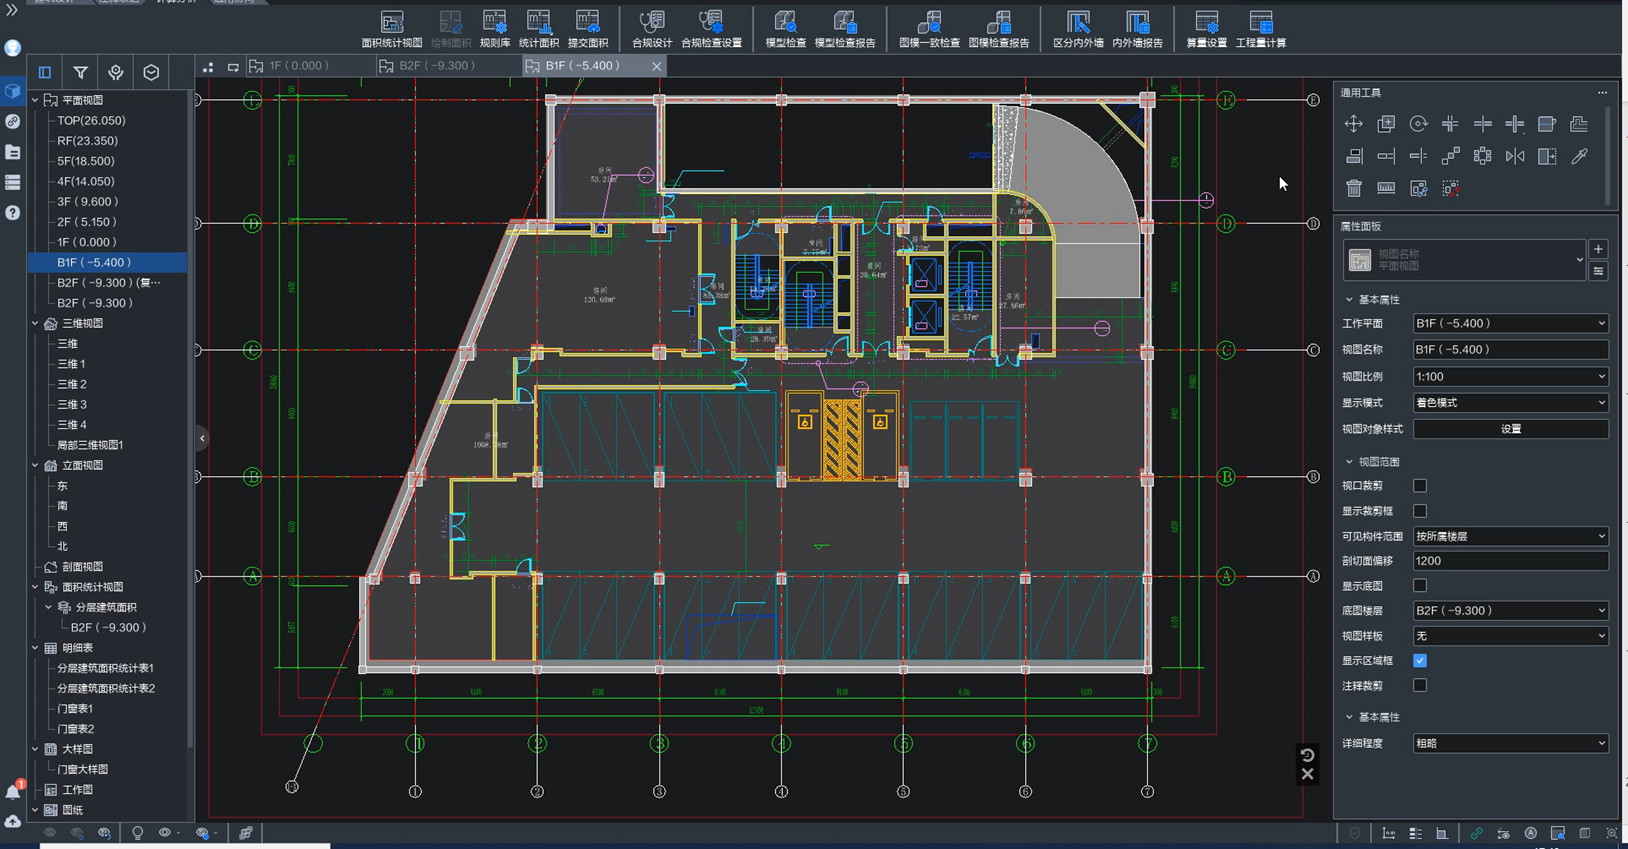This screenshot has width=1628, height=849.
Task: Click the plus button in 属性面板
Action: coord(1598,250)
